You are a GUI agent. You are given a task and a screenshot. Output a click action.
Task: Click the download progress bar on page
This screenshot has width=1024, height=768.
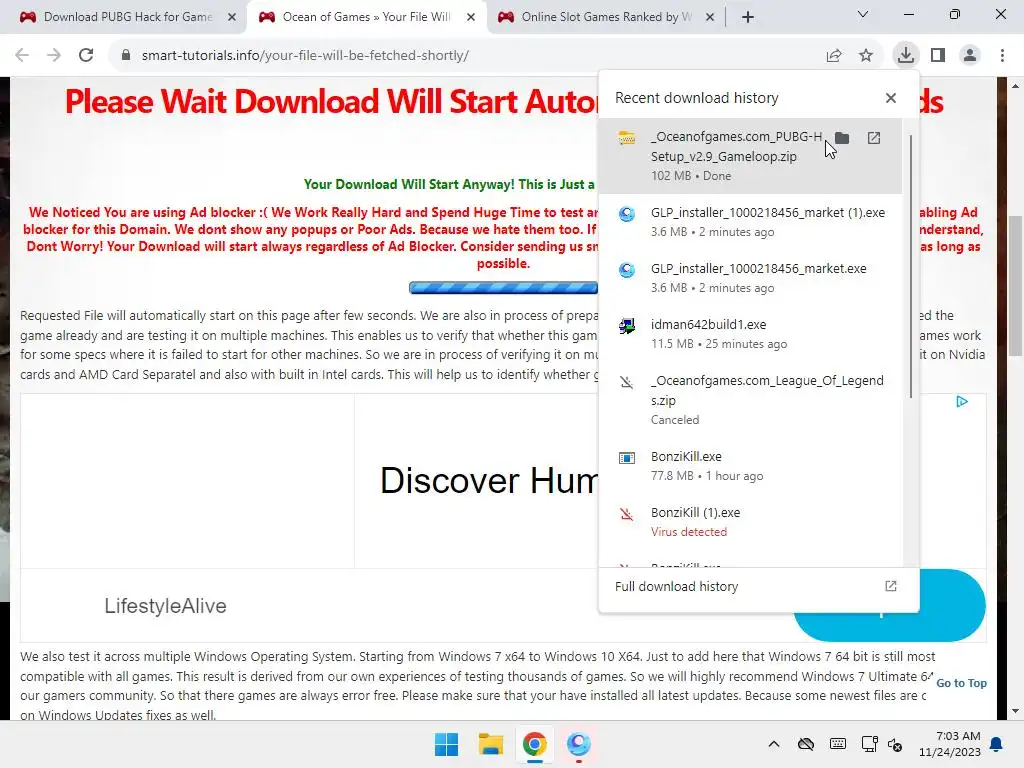click(503, 287)
